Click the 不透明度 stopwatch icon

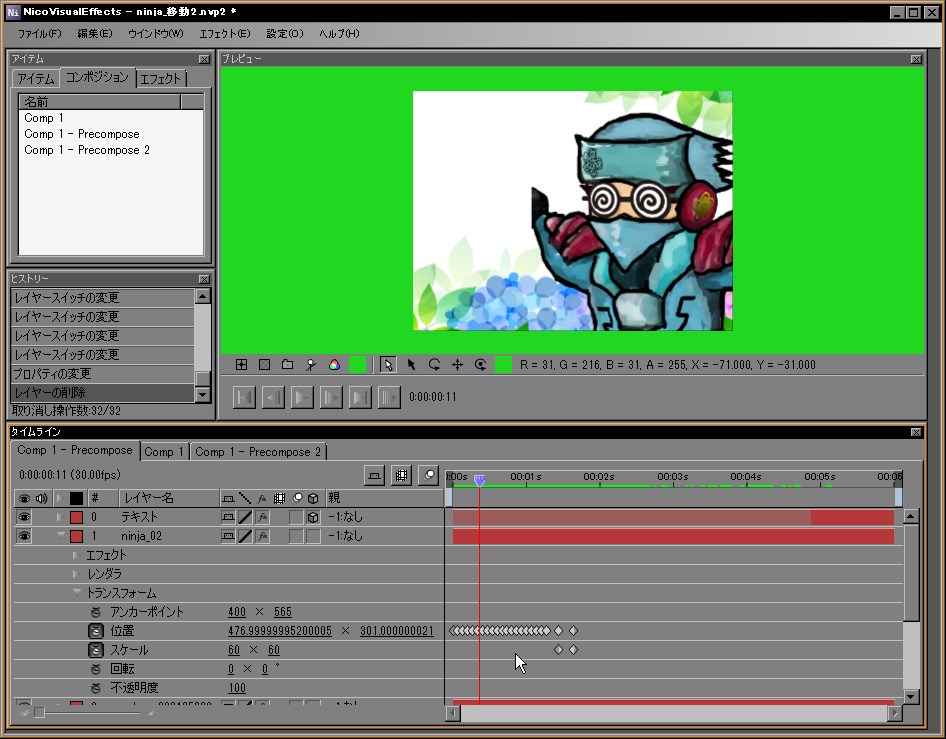coord(95,688)
